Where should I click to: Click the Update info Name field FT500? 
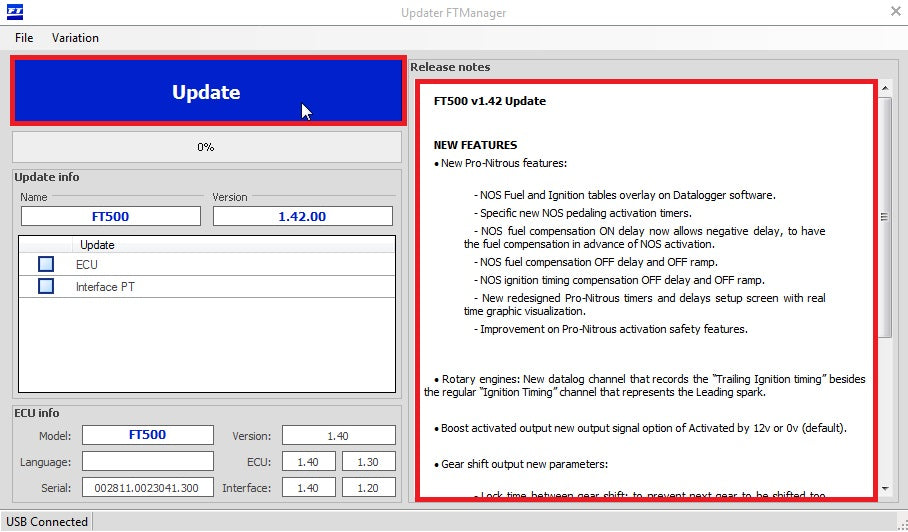tap(111, 217)
